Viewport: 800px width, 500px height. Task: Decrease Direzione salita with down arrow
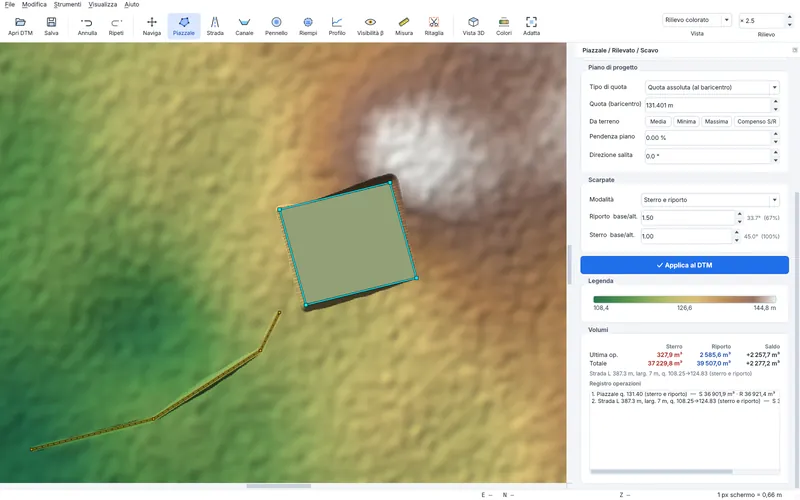click(776, 160)
